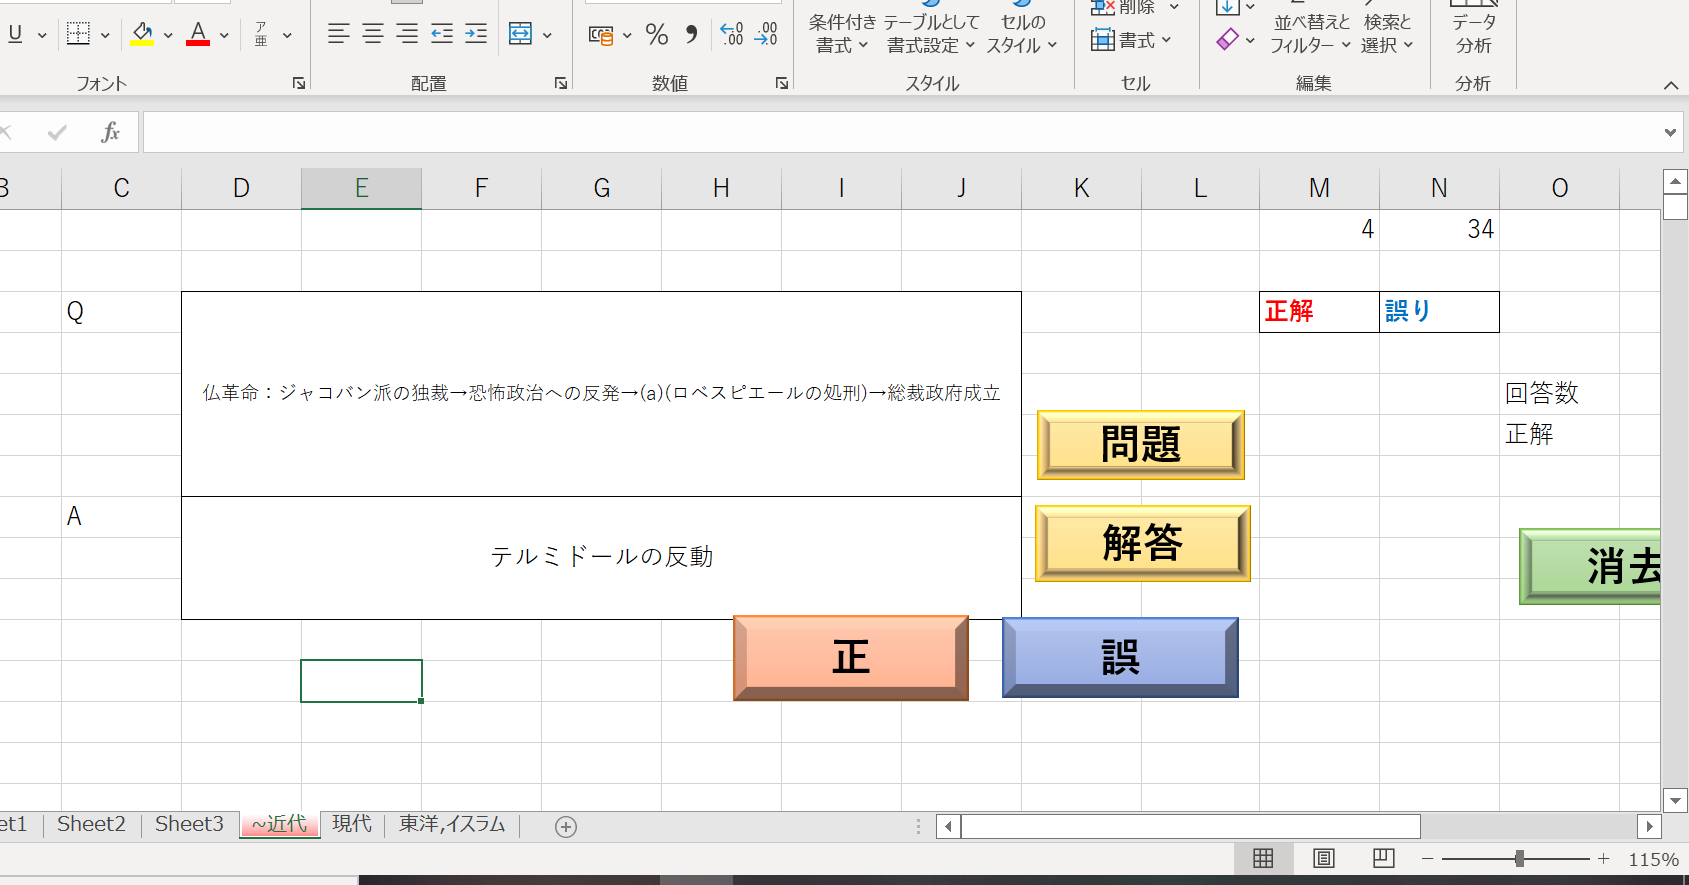Expand the formula bar
Viewport: 1689px width, 885px height.
click(1670, 132)
